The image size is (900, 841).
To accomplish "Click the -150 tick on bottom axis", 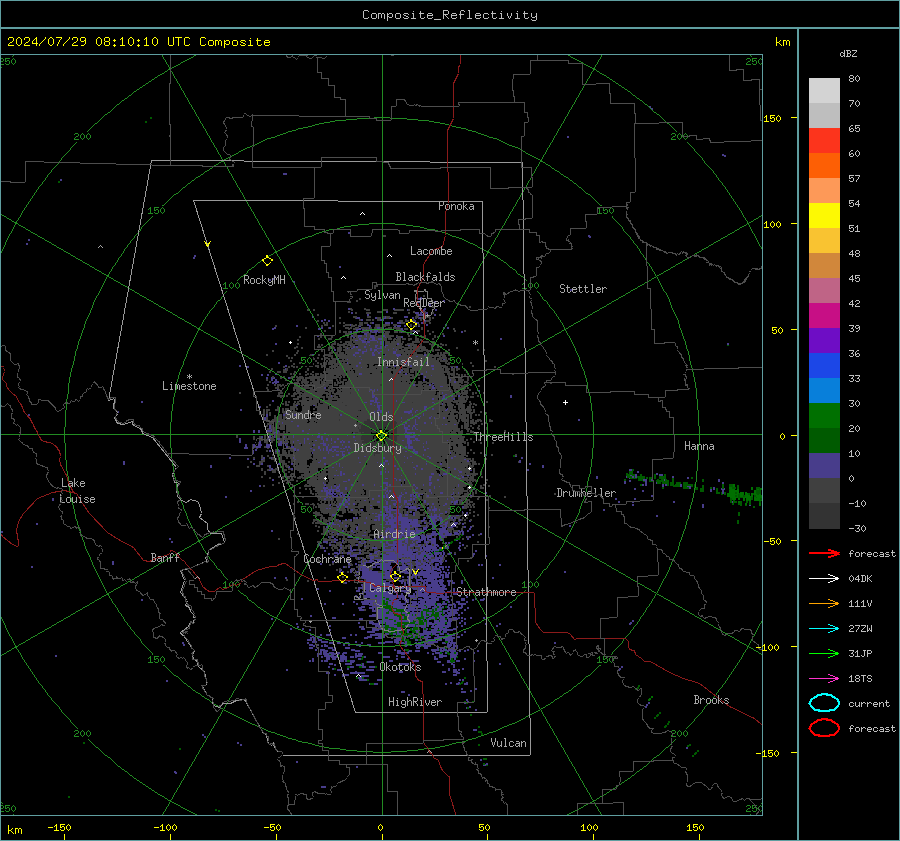I will click(59, 827).
